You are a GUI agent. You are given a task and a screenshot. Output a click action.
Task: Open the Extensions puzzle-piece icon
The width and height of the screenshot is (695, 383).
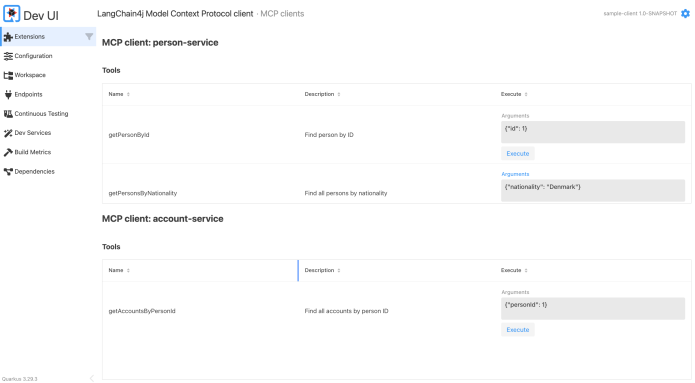coord(8,37)
